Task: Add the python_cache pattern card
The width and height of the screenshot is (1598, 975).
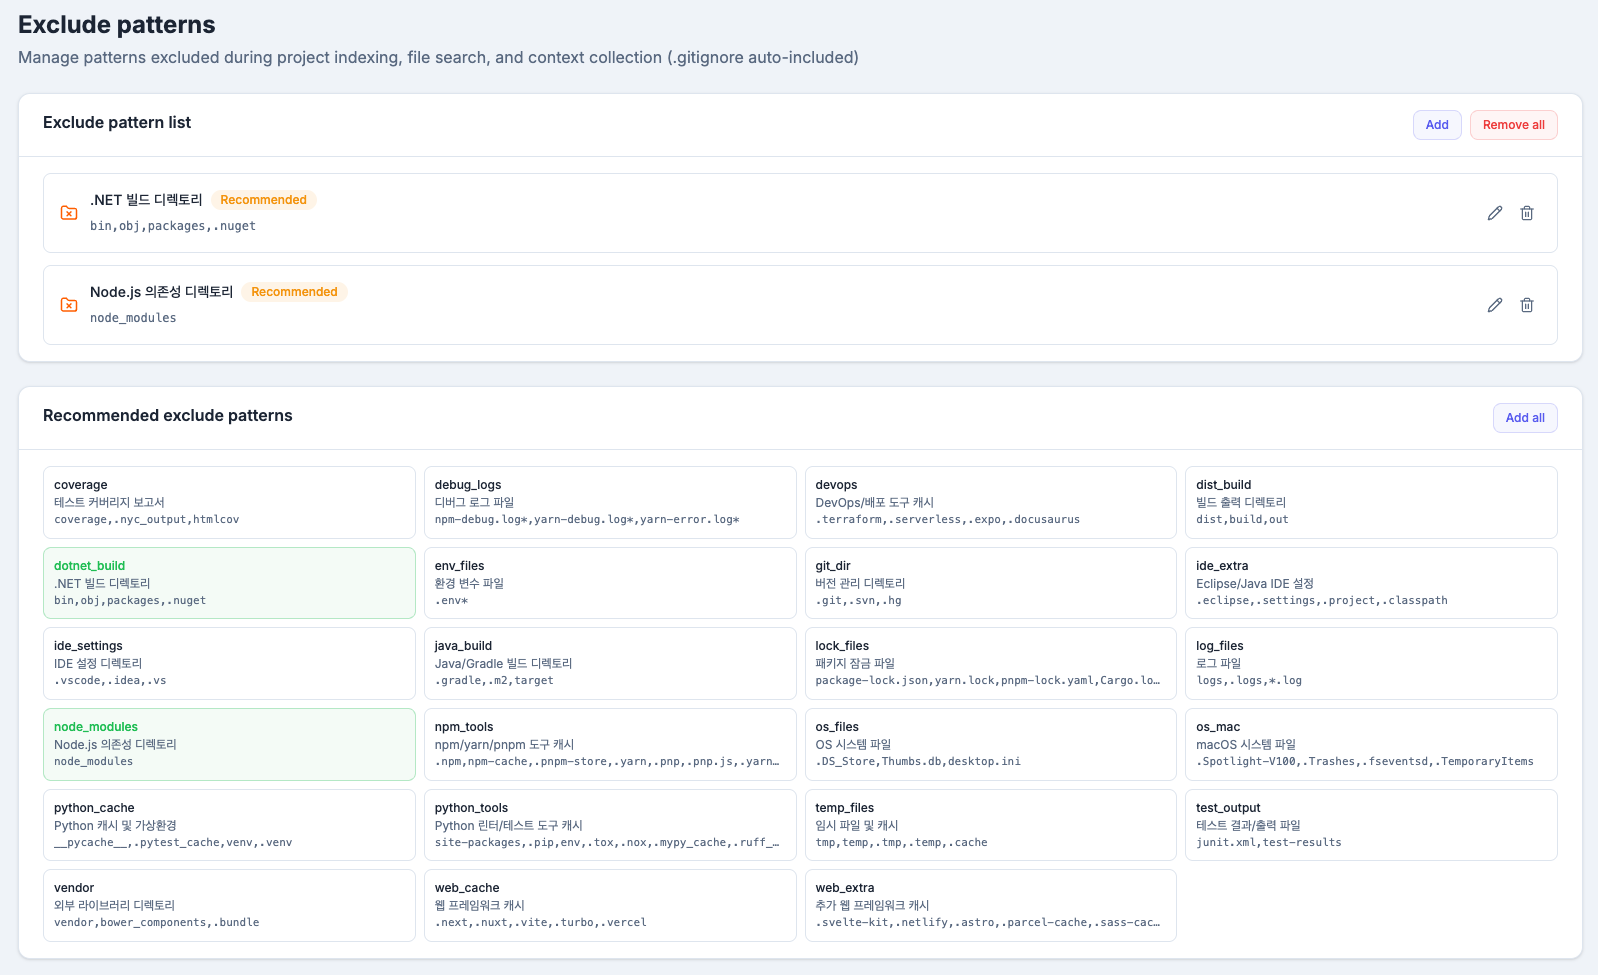Action: [x=229, y=825]
